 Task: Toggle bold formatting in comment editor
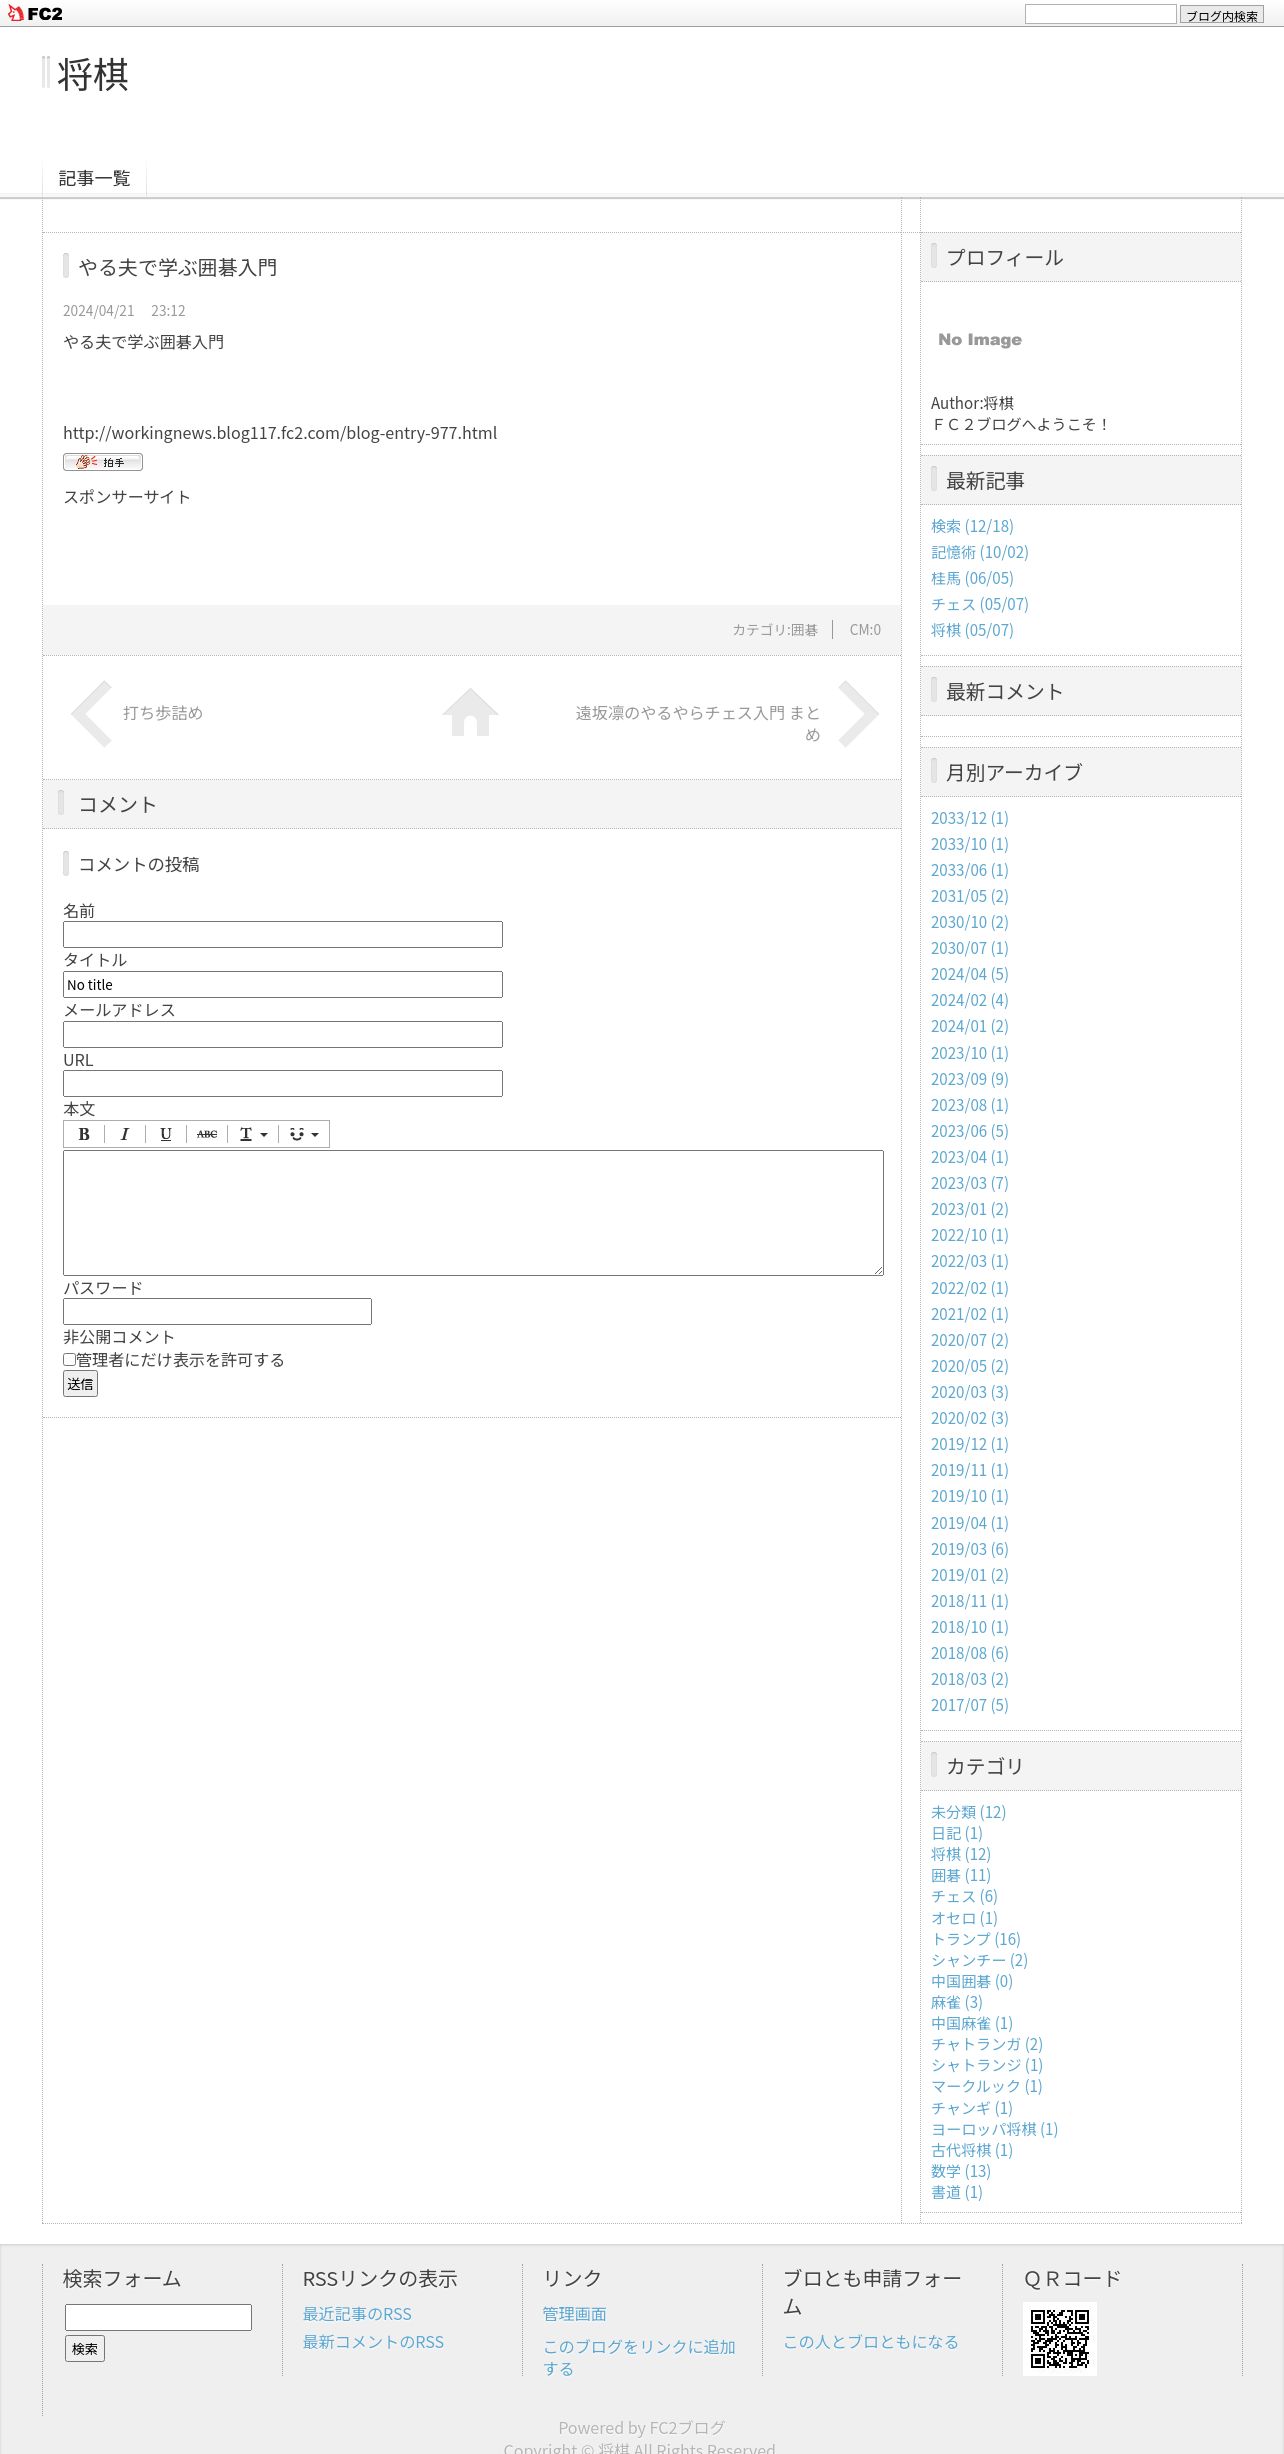click(x=84, y=1134)
